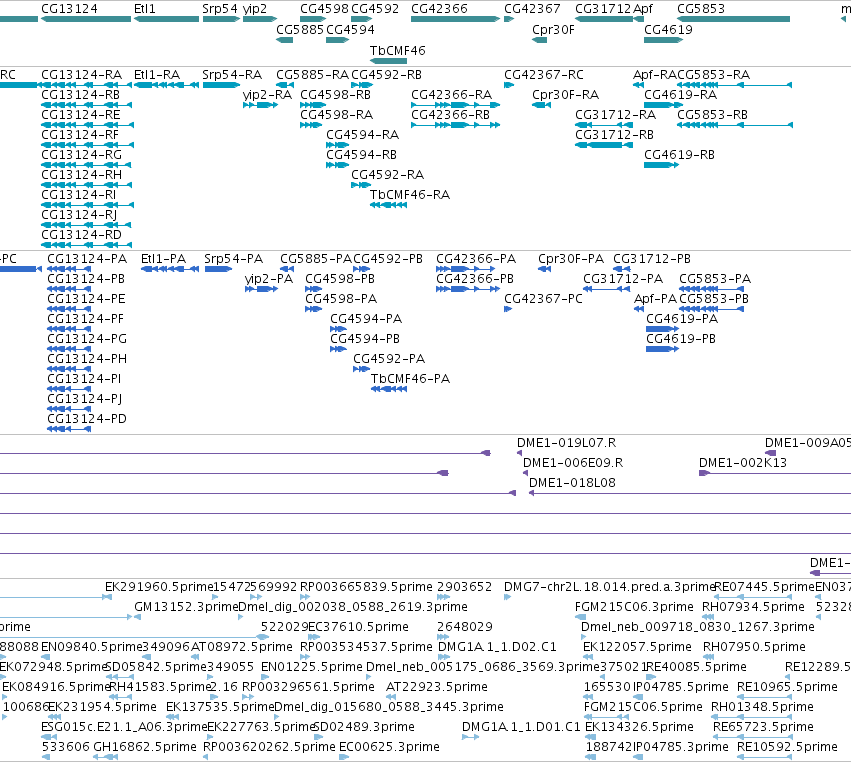
Task: Open EST FGM215C06.3prime
Action: 634,607
